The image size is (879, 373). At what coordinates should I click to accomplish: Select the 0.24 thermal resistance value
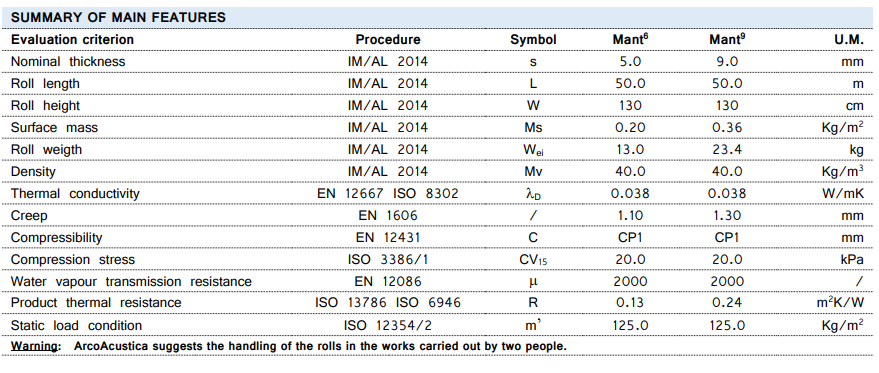(727, 303)
